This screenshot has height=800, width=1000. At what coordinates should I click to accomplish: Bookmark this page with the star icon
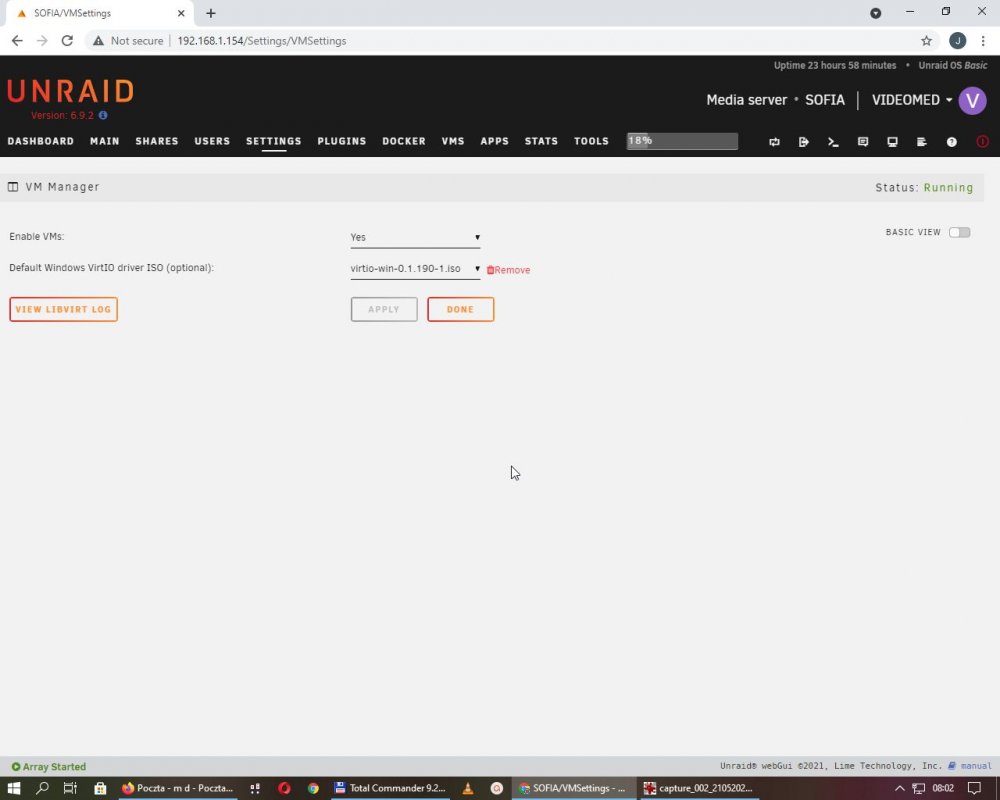click(926, 41)
